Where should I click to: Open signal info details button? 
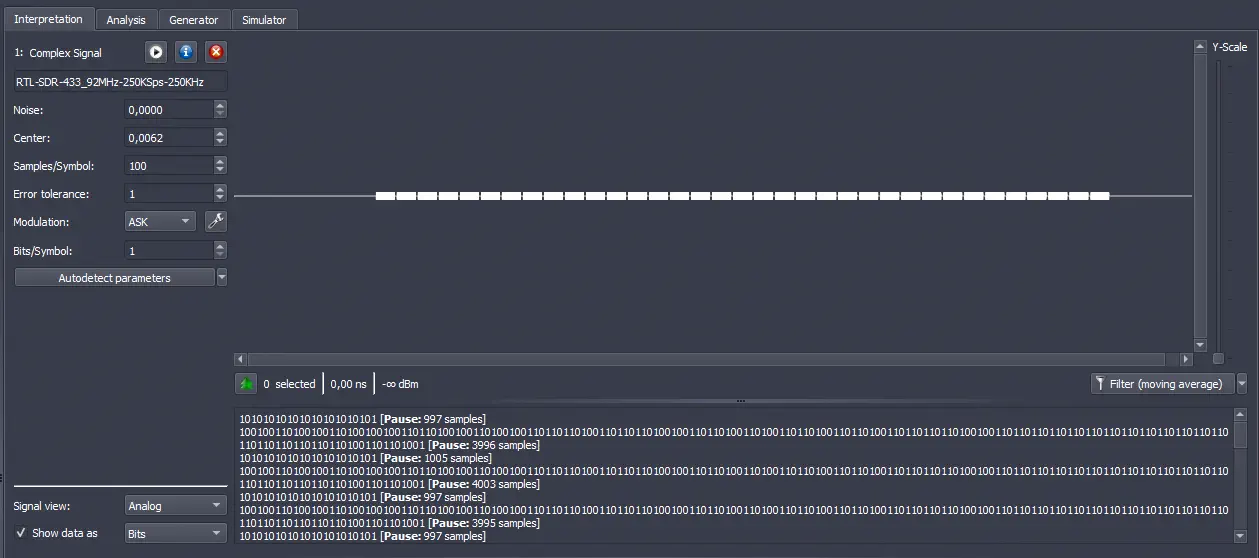[x=185, y=52]
